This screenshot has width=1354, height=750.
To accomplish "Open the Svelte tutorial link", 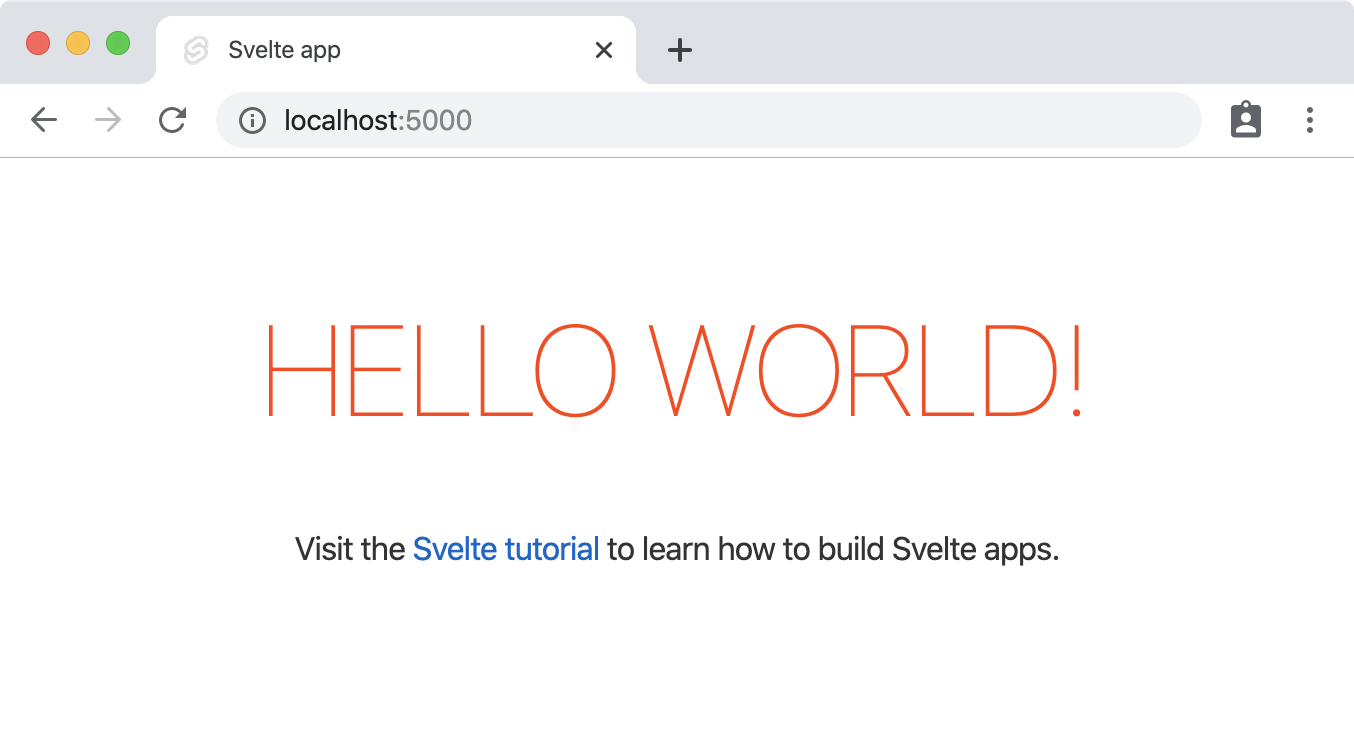I will [x=506, y=549].
